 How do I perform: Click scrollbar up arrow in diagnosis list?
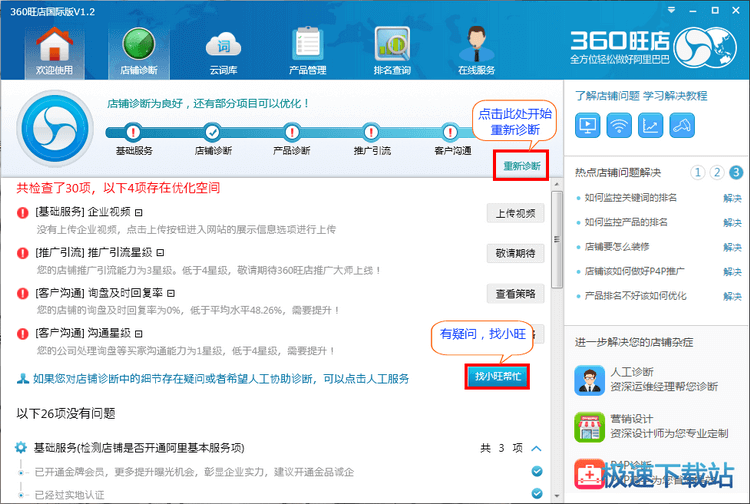[556, 184]
